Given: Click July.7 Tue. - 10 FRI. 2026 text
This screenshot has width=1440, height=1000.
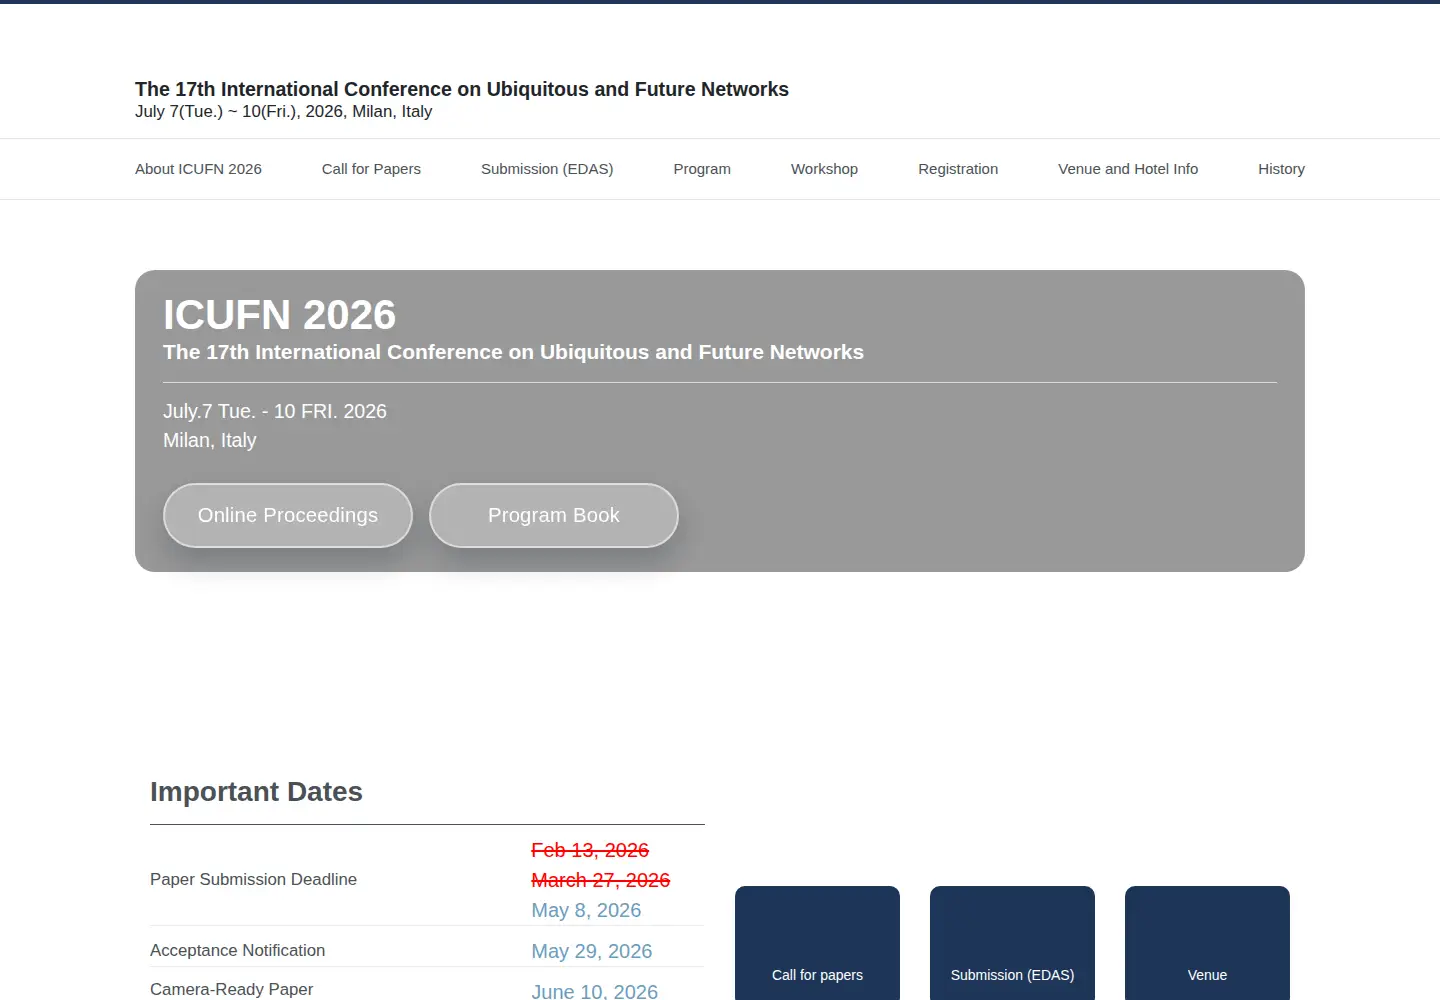Looking at the screenshot, I should point(275,411).
